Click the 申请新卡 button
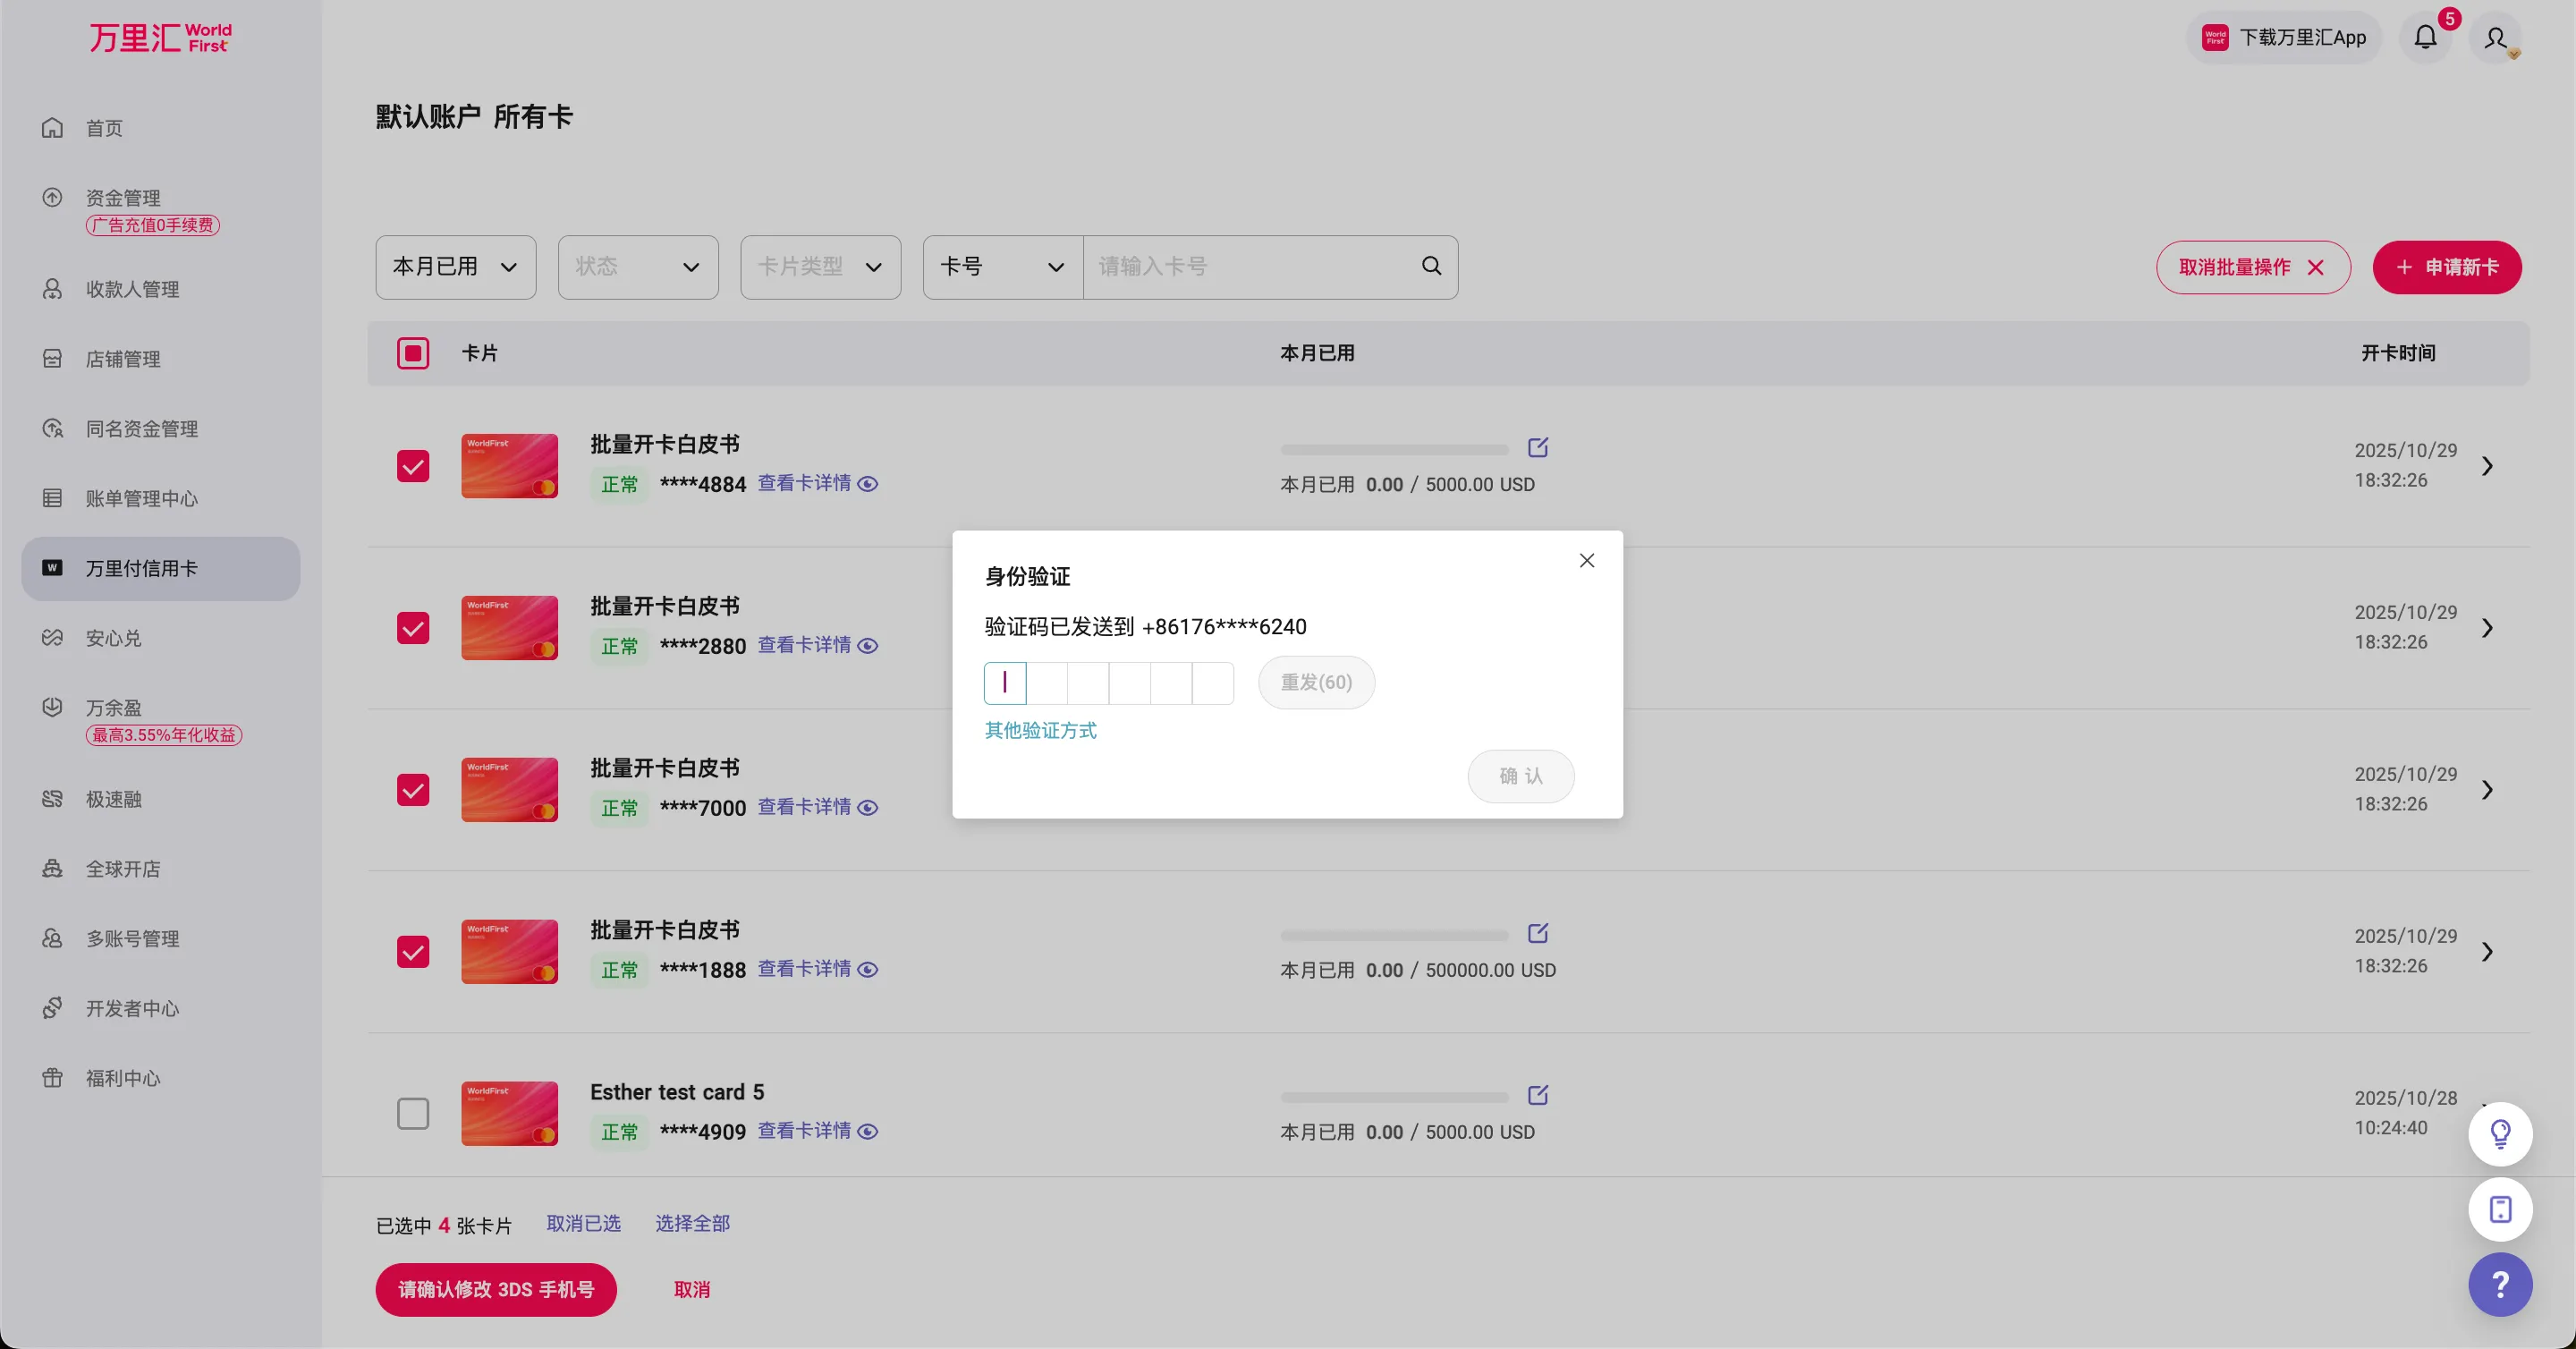The width and height of the screenshot is (2576, 1349). 2447,267
